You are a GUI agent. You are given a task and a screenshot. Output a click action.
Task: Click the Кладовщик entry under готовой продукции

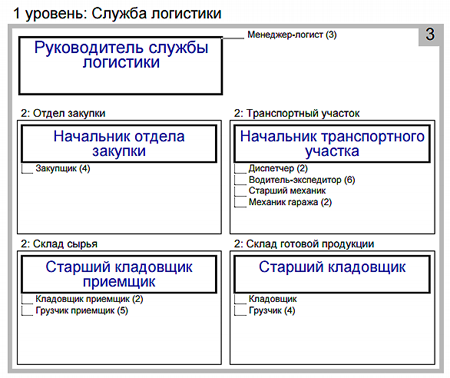(x=272, y=299)
